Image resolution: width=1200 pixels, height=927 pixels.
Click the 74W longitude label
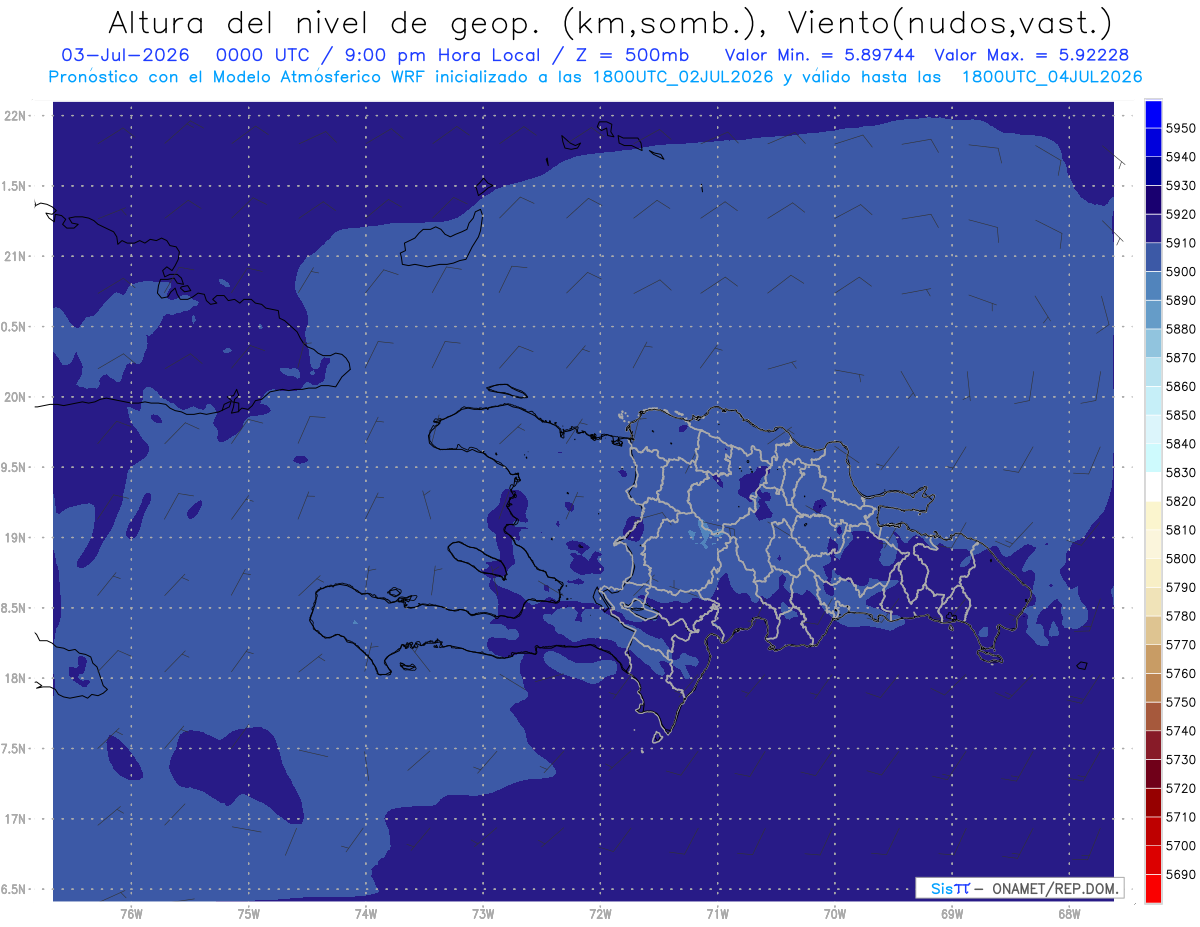coord(366,913)
